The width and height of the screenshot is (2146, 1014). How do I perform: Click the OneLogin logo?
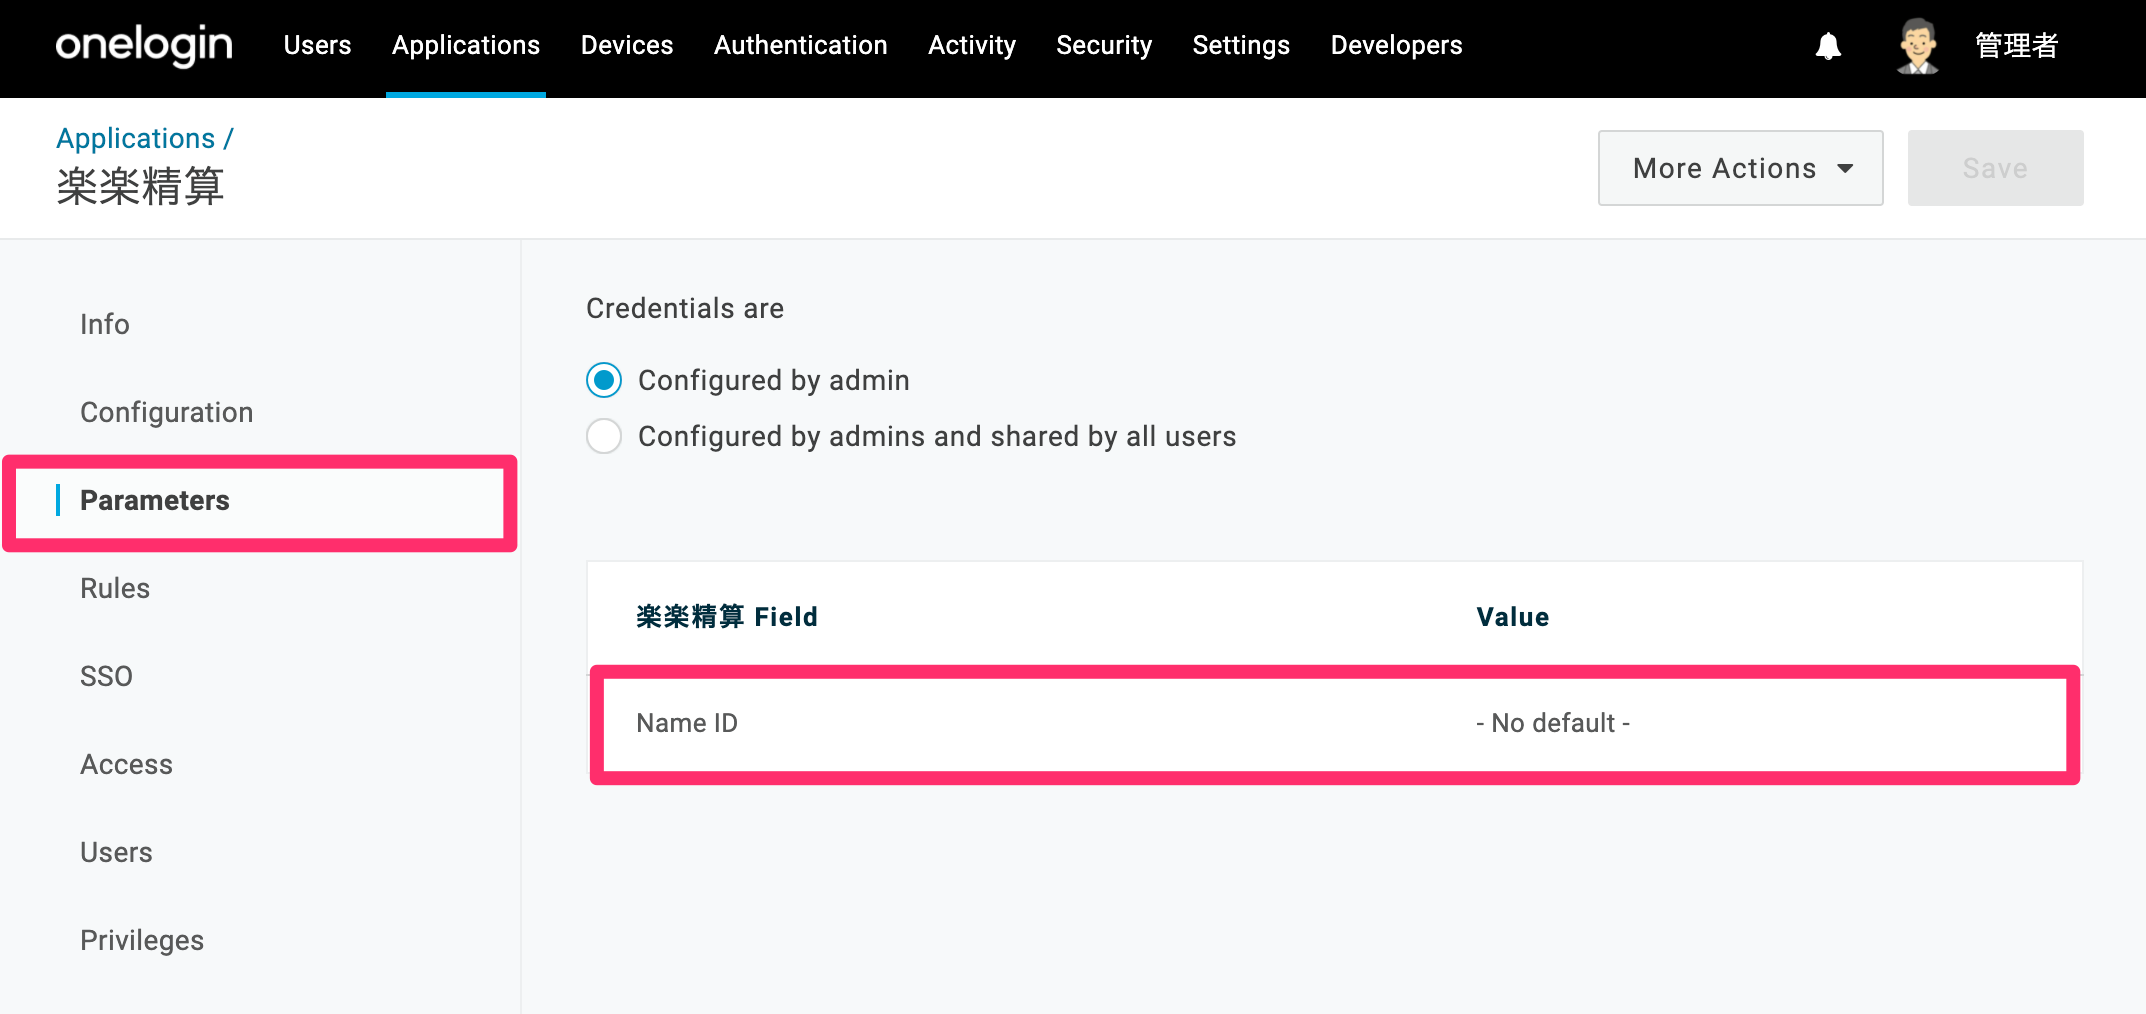click(144, 45)
